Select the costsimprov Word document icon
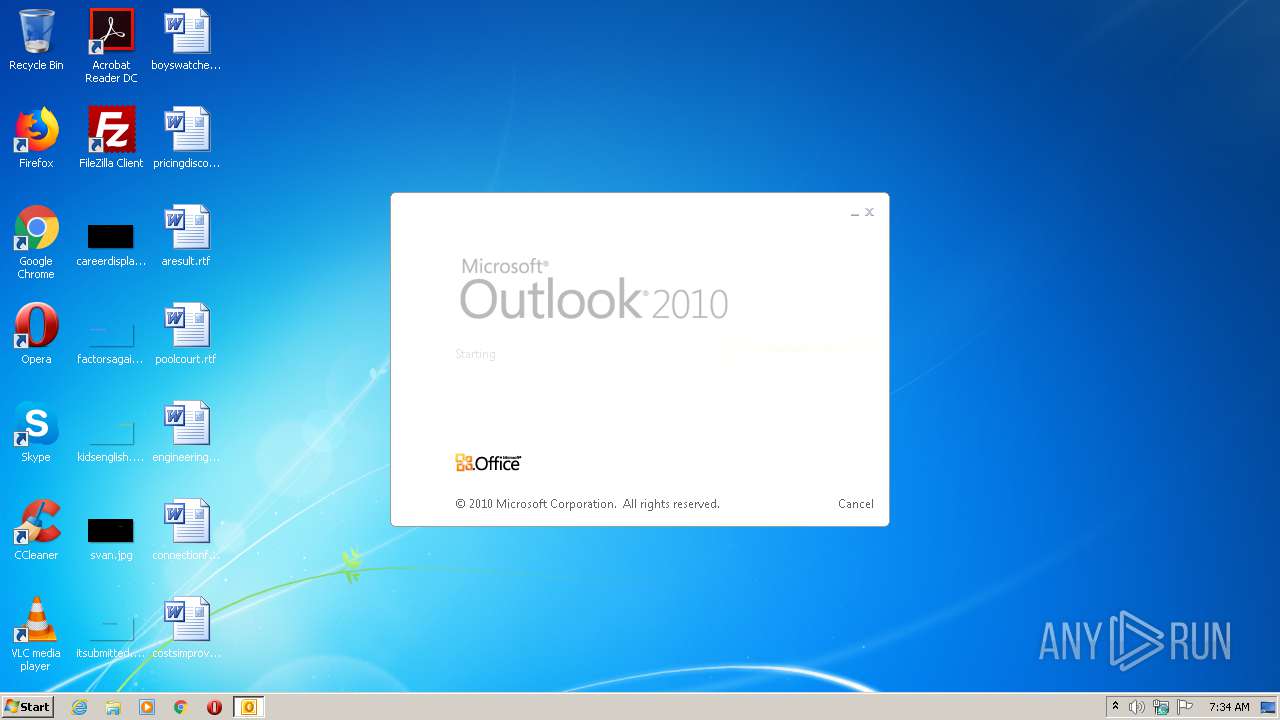 click(x=186, y=628)
